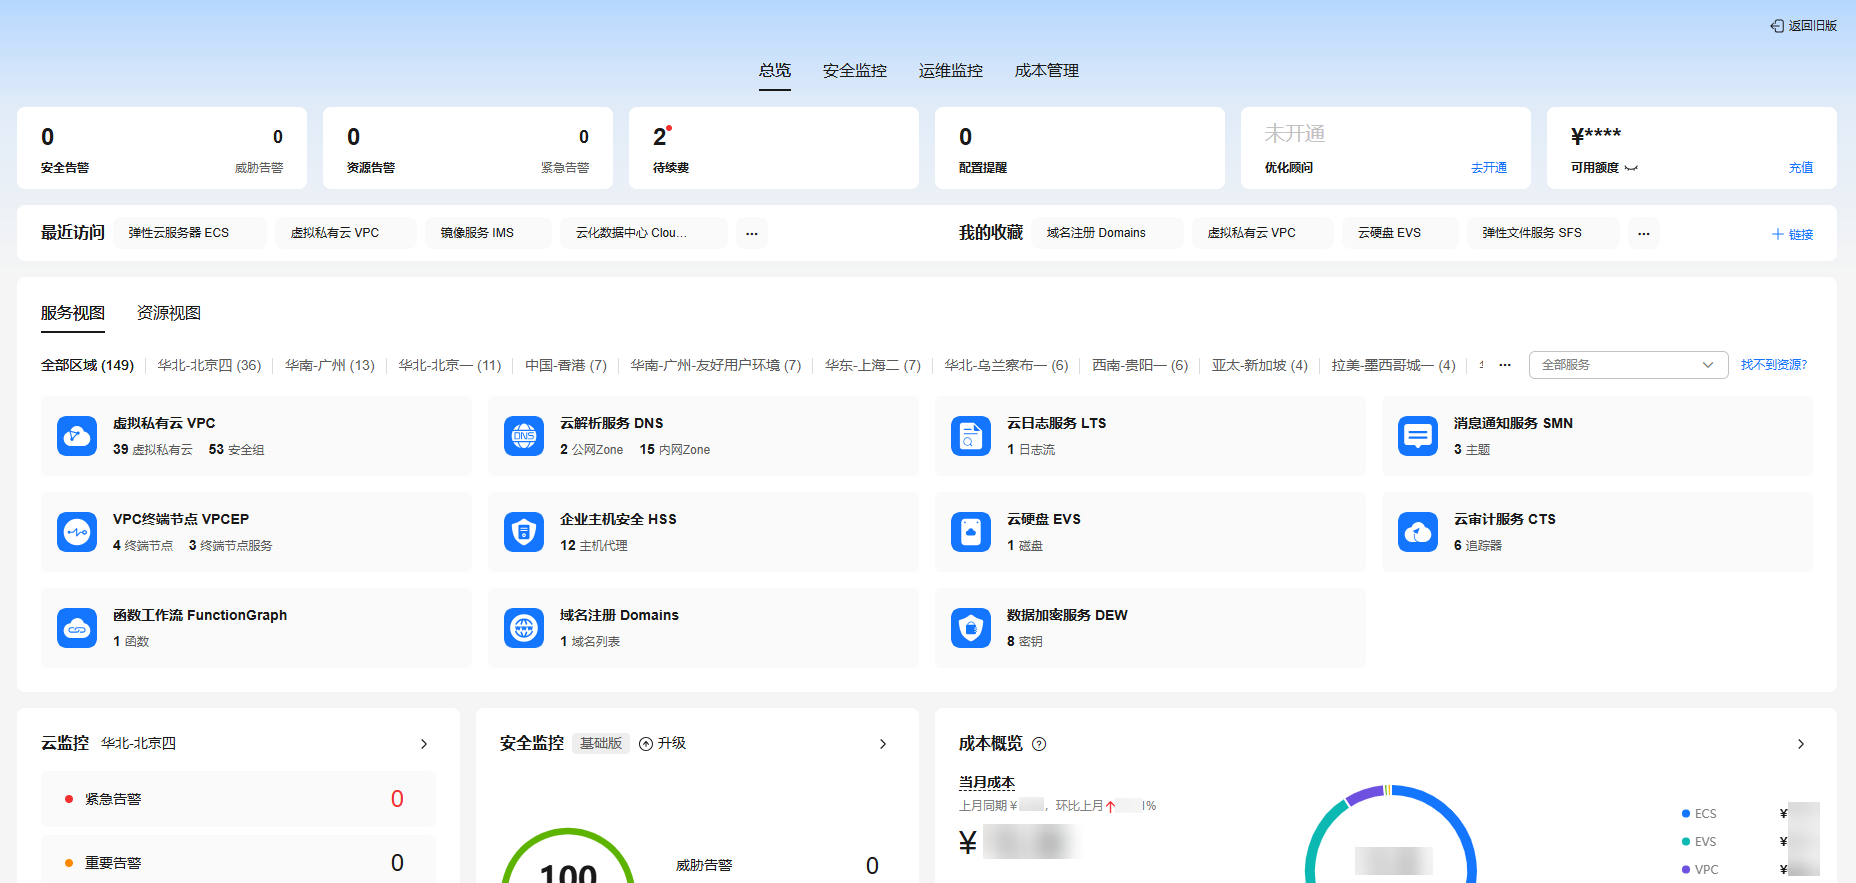Open the VPC service cloud icon

coord(77,436)
